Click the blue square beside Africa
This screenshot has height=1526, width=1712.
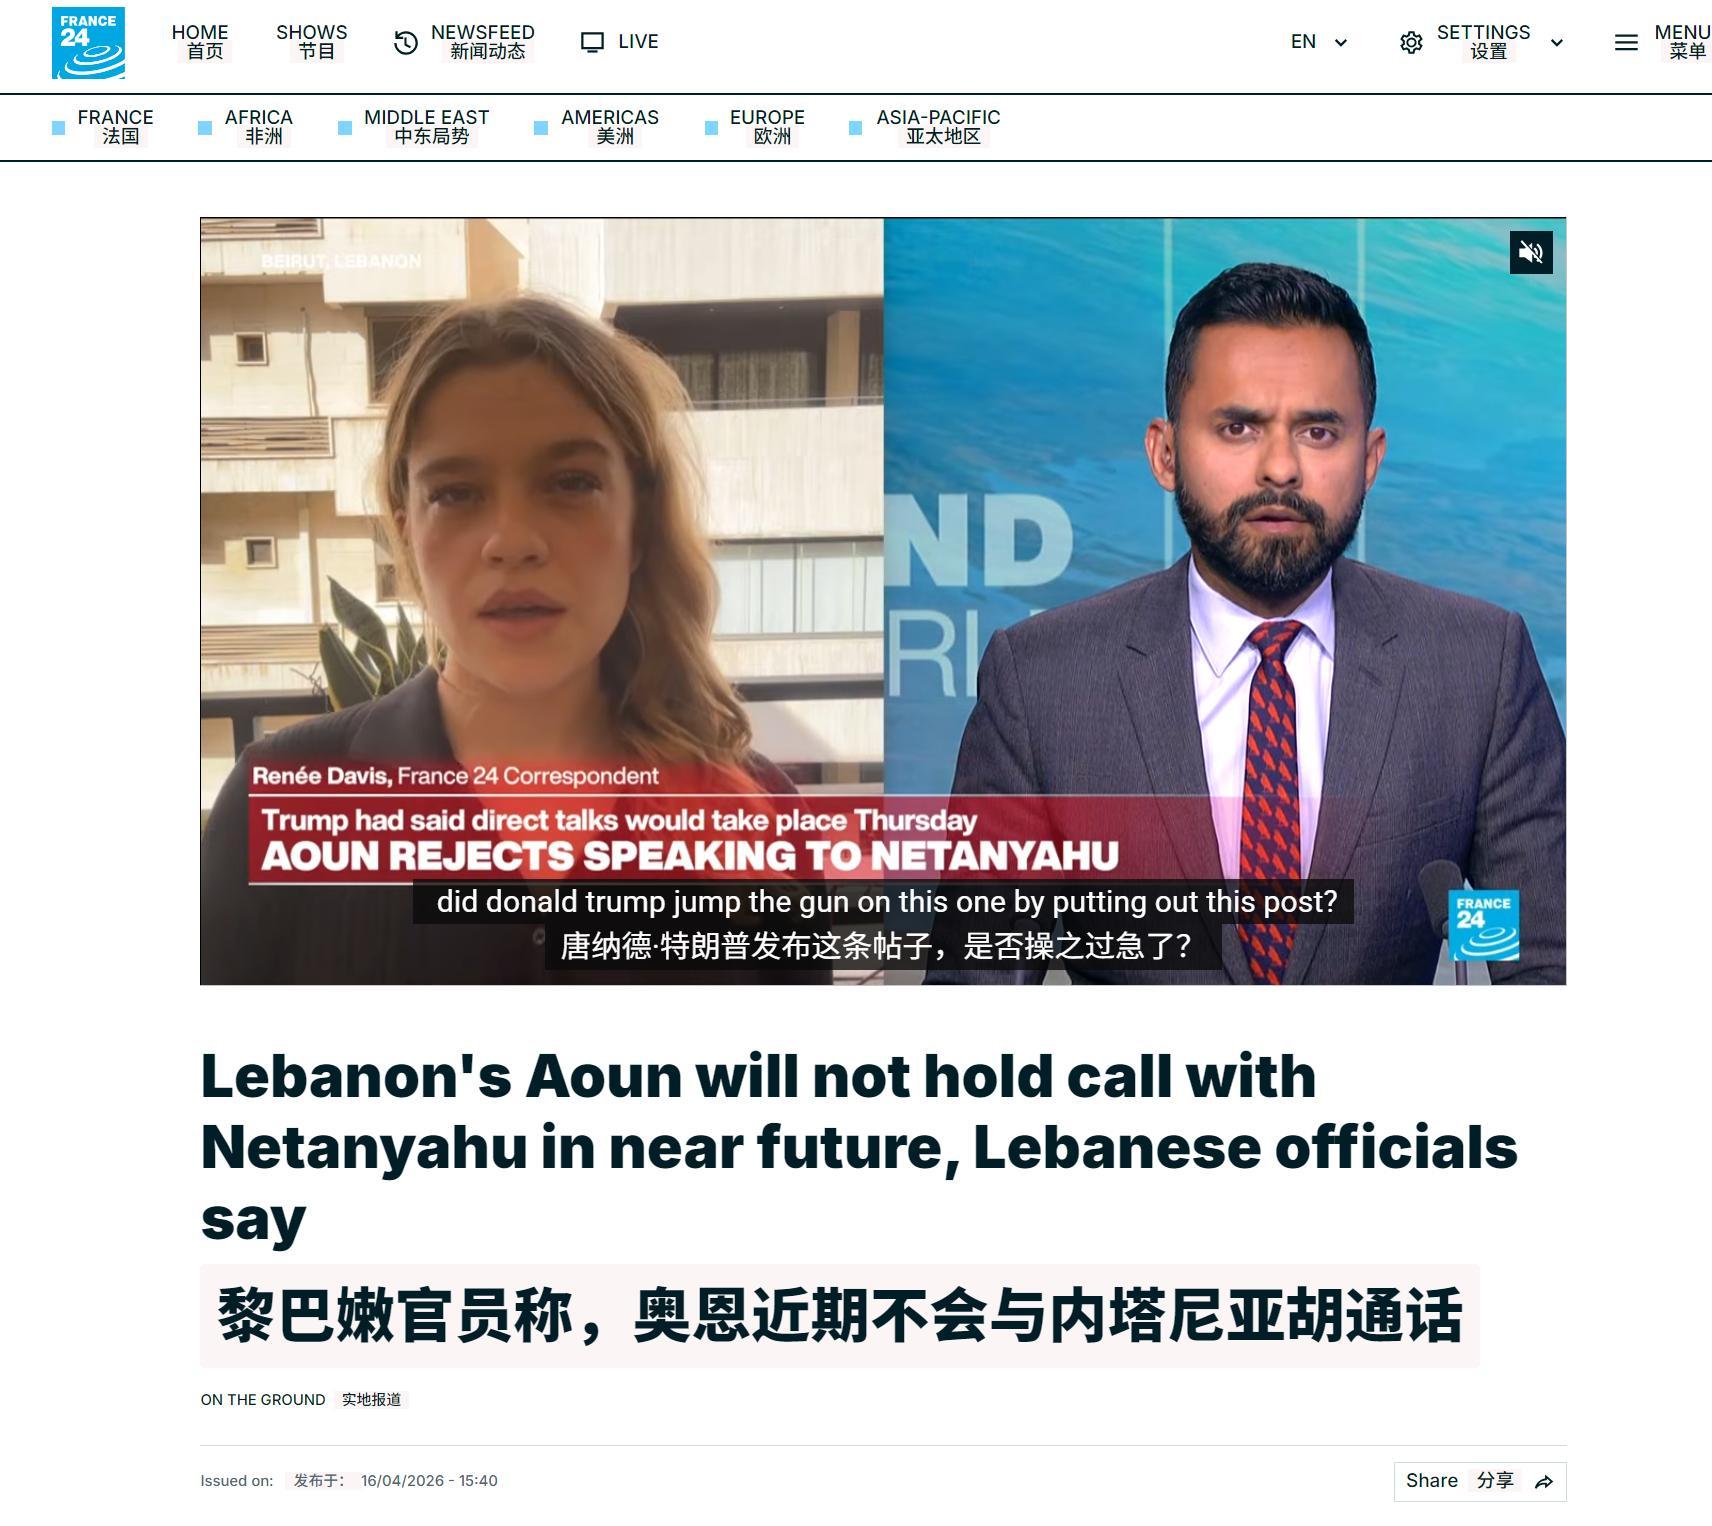[205, 127]
